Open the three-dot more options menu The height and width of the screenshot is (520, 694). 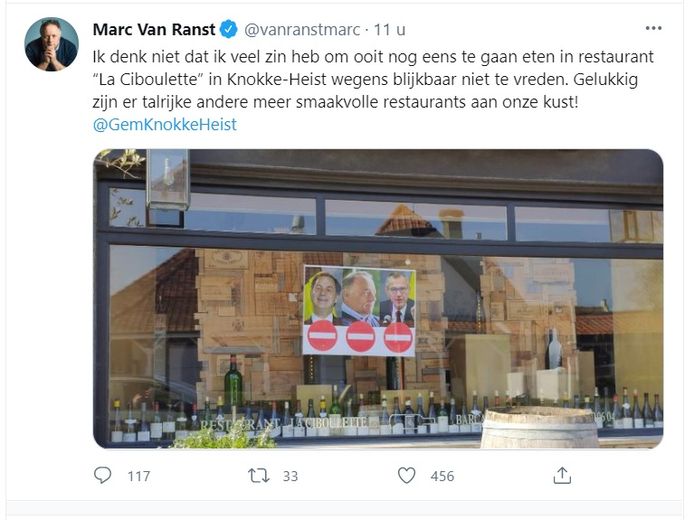pos(653,28)
